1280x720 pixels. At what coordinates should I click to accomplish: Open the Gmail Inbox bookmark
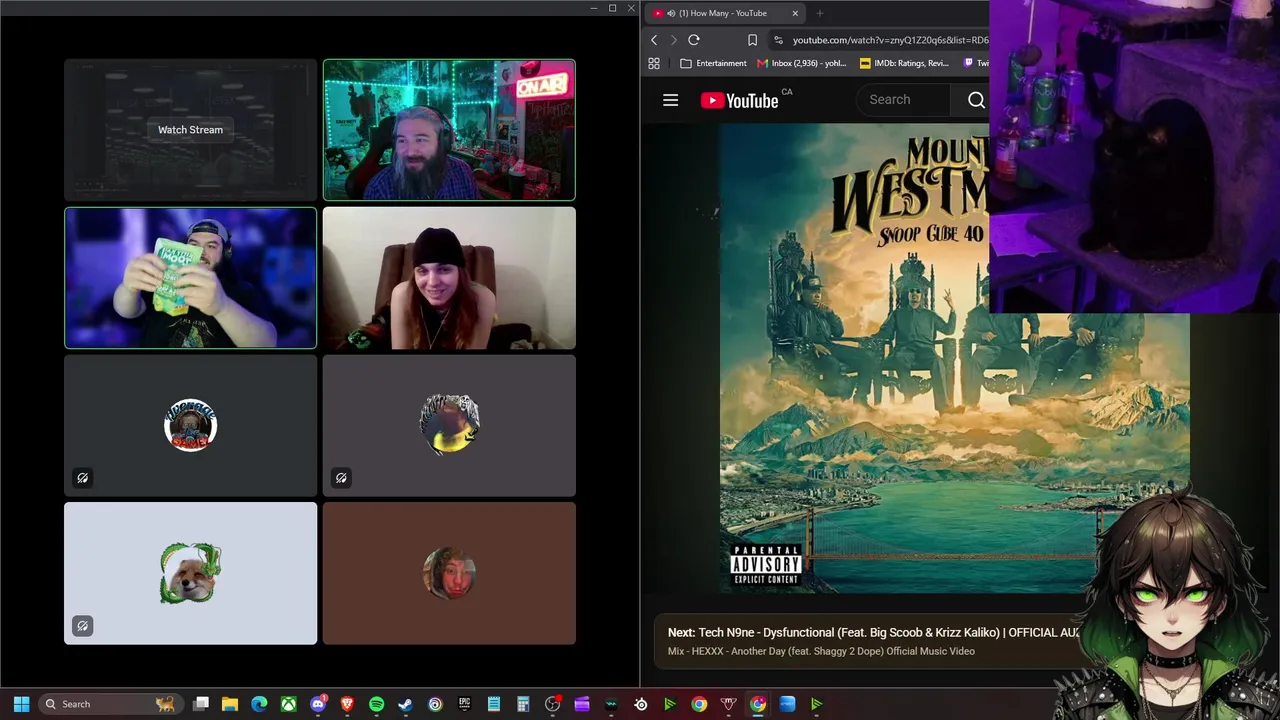click(x=802, y=63)
